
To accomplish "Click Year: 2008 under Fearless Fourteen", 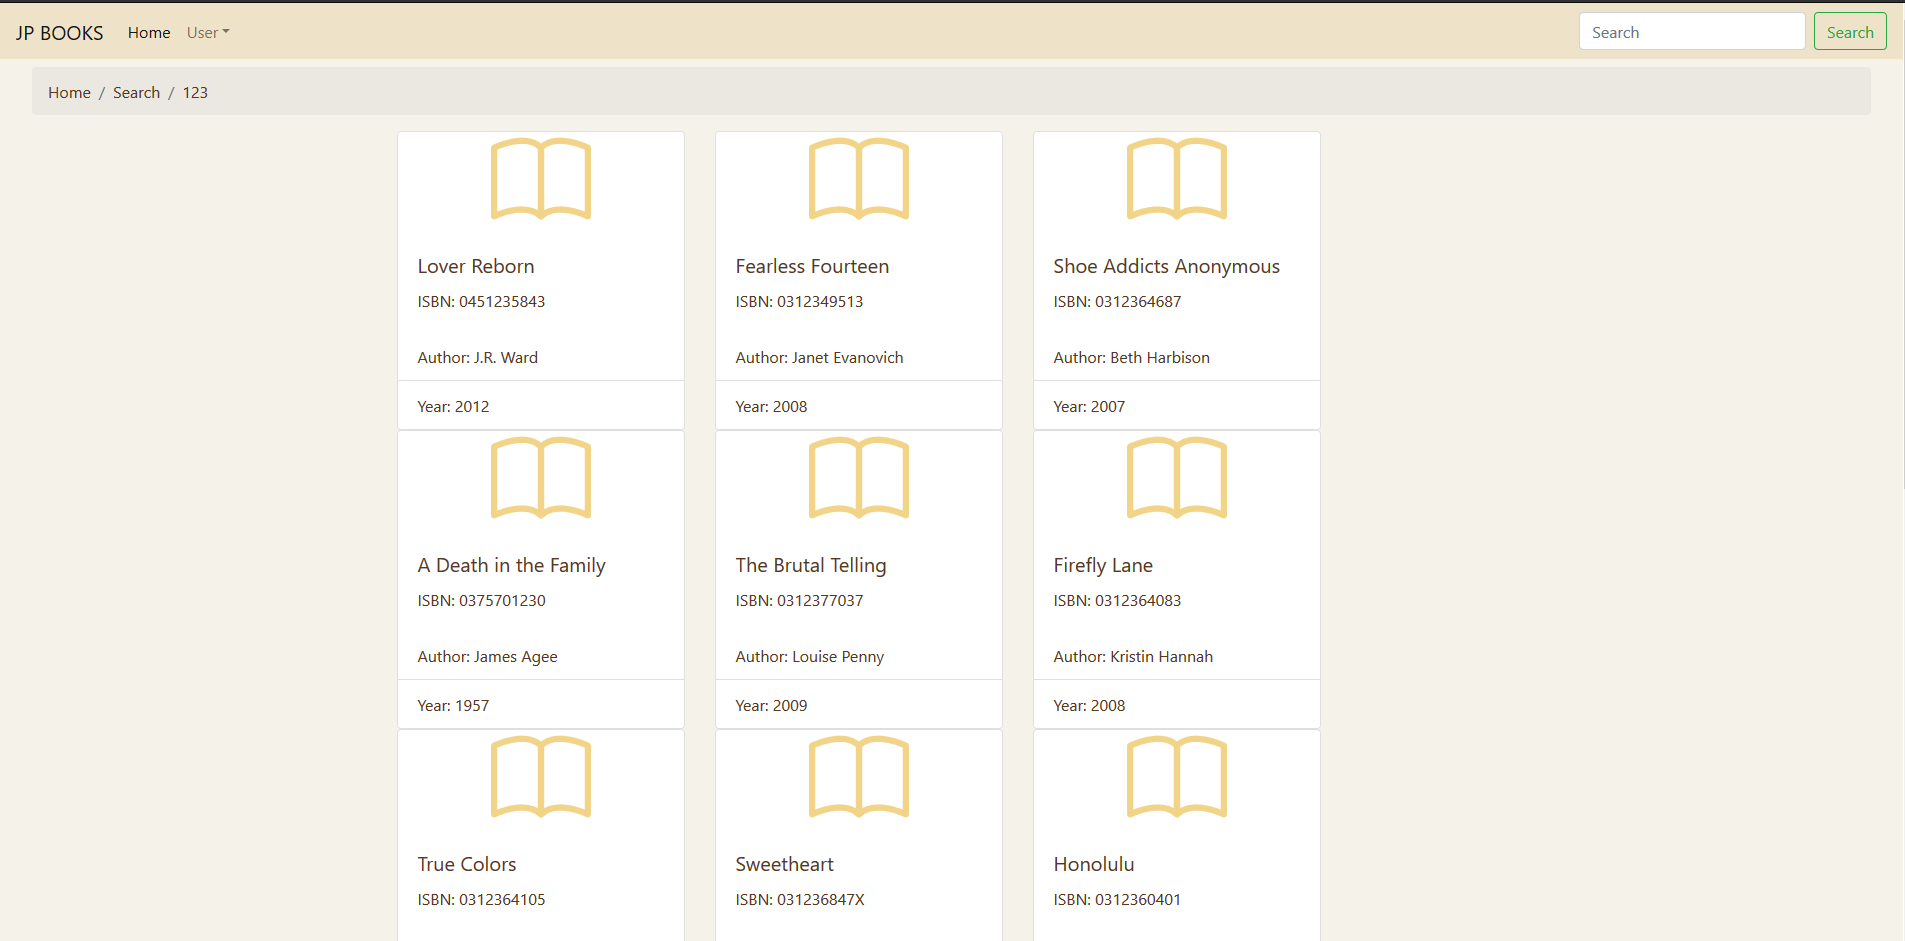I will pos(859,406).
